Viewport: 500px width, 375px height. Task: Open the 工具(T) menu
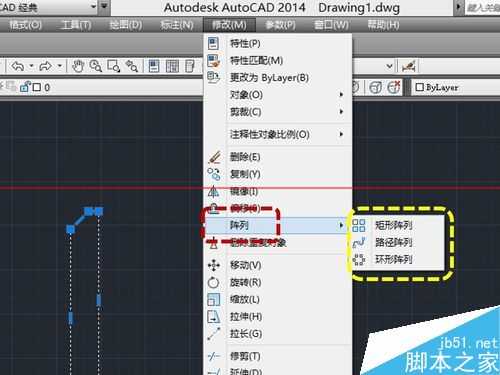click(76, 25)
